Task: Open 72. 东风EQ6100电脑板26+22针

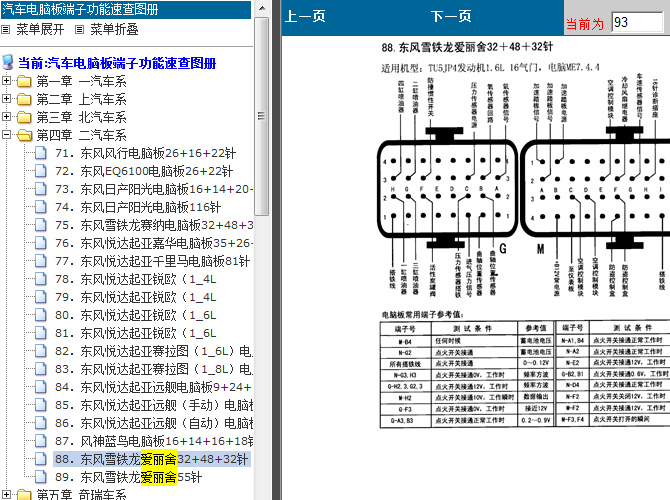Action: tap(144, 171)
